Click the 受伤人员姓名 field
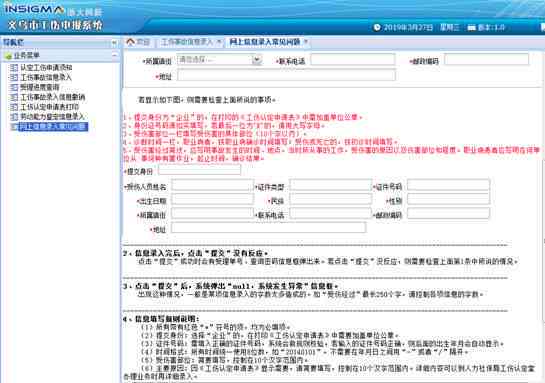The width and height of the screenshot is (545, 383). tap(212, 186)
